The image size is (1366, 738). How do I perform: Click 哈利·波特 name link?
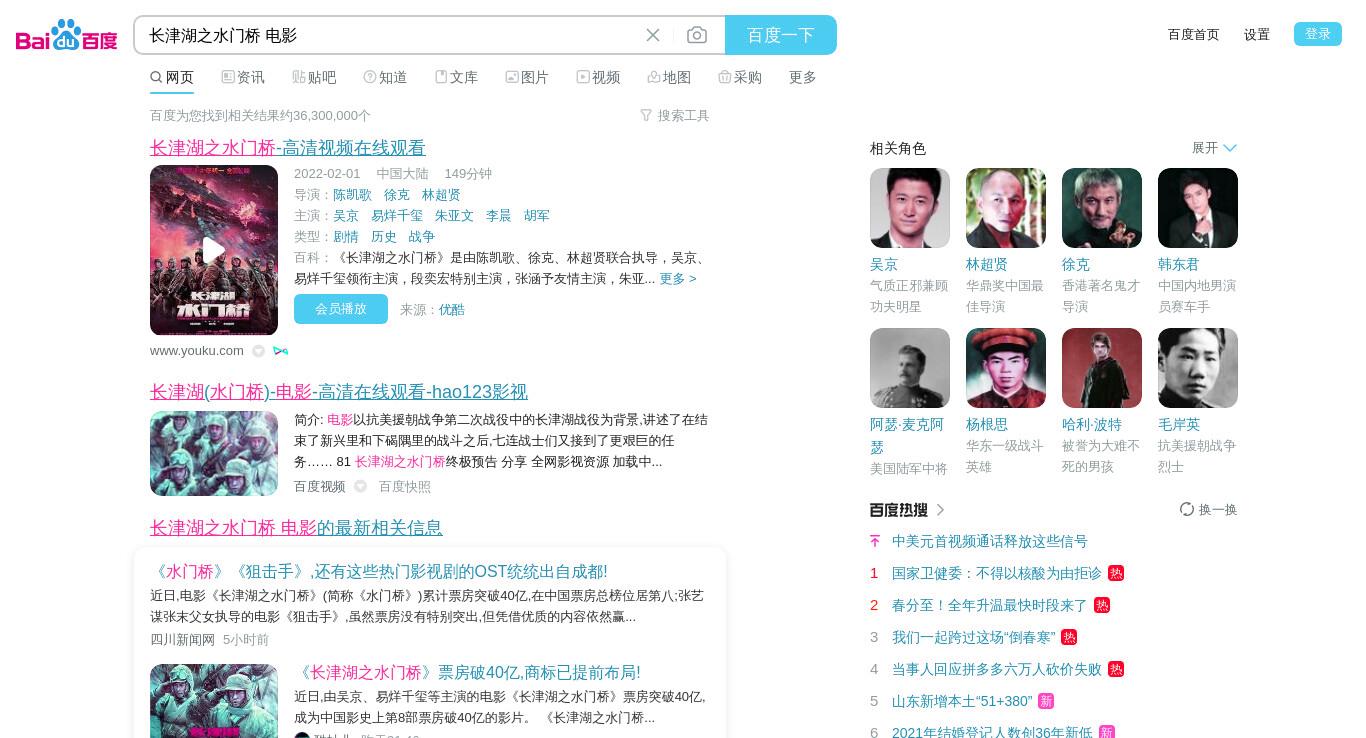click(x=1092, y=424)
